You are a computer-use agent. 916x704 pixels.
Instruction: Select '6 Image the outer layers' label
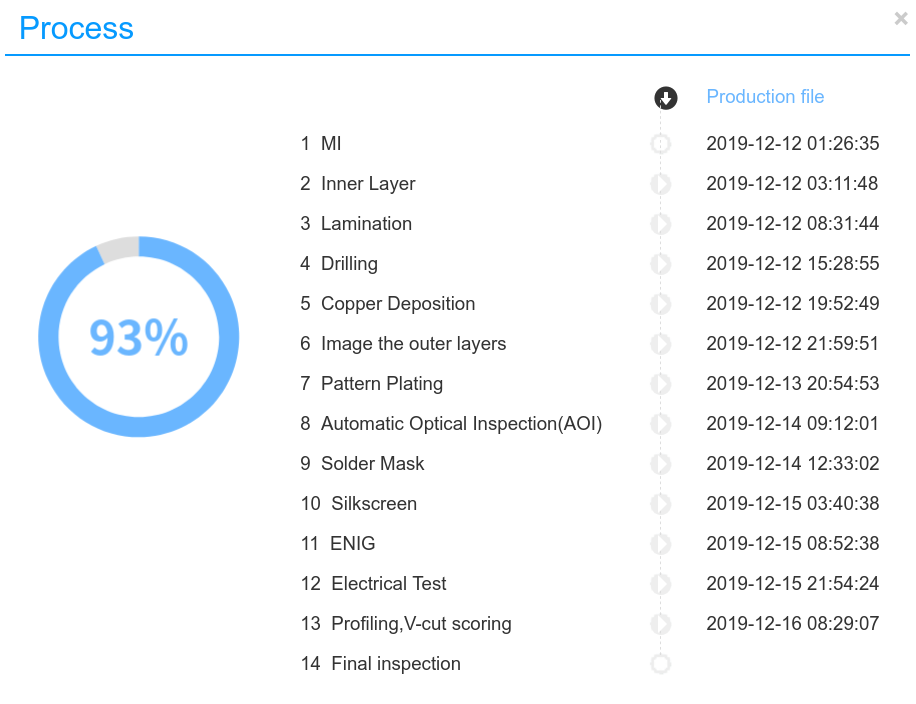[403, 344]
